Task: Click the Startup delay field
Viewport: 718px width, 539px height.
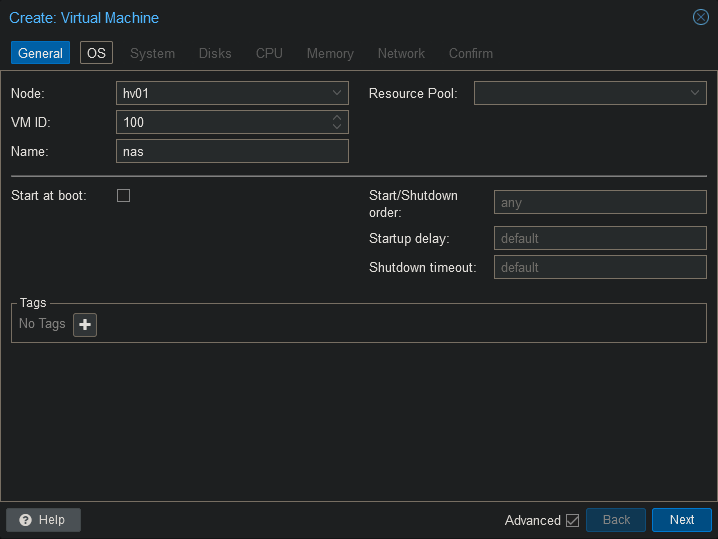Action: point(600,238)
